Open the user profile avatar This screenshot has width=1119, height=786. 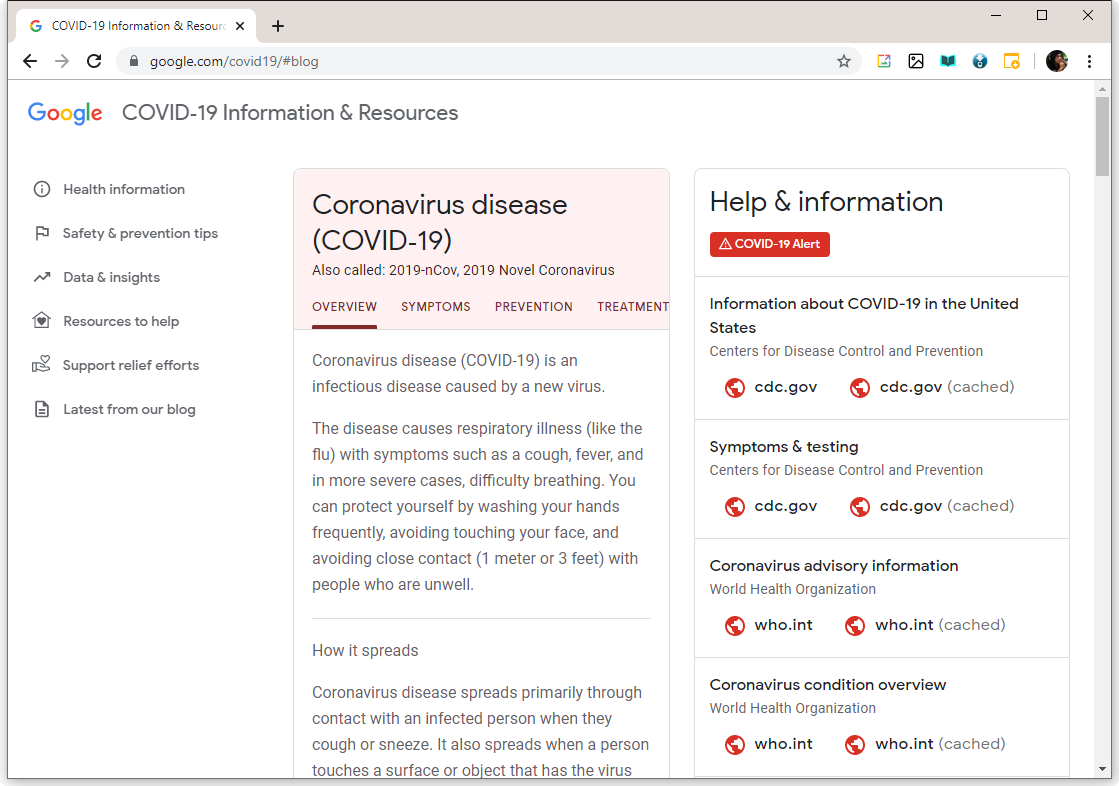(x=1057, y=61)
